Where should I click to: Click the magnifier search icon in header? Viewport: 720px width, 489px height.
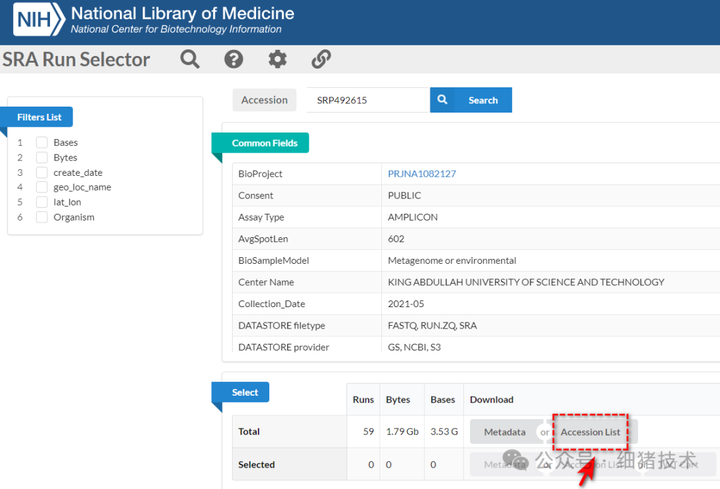click(x=190, y=59)
